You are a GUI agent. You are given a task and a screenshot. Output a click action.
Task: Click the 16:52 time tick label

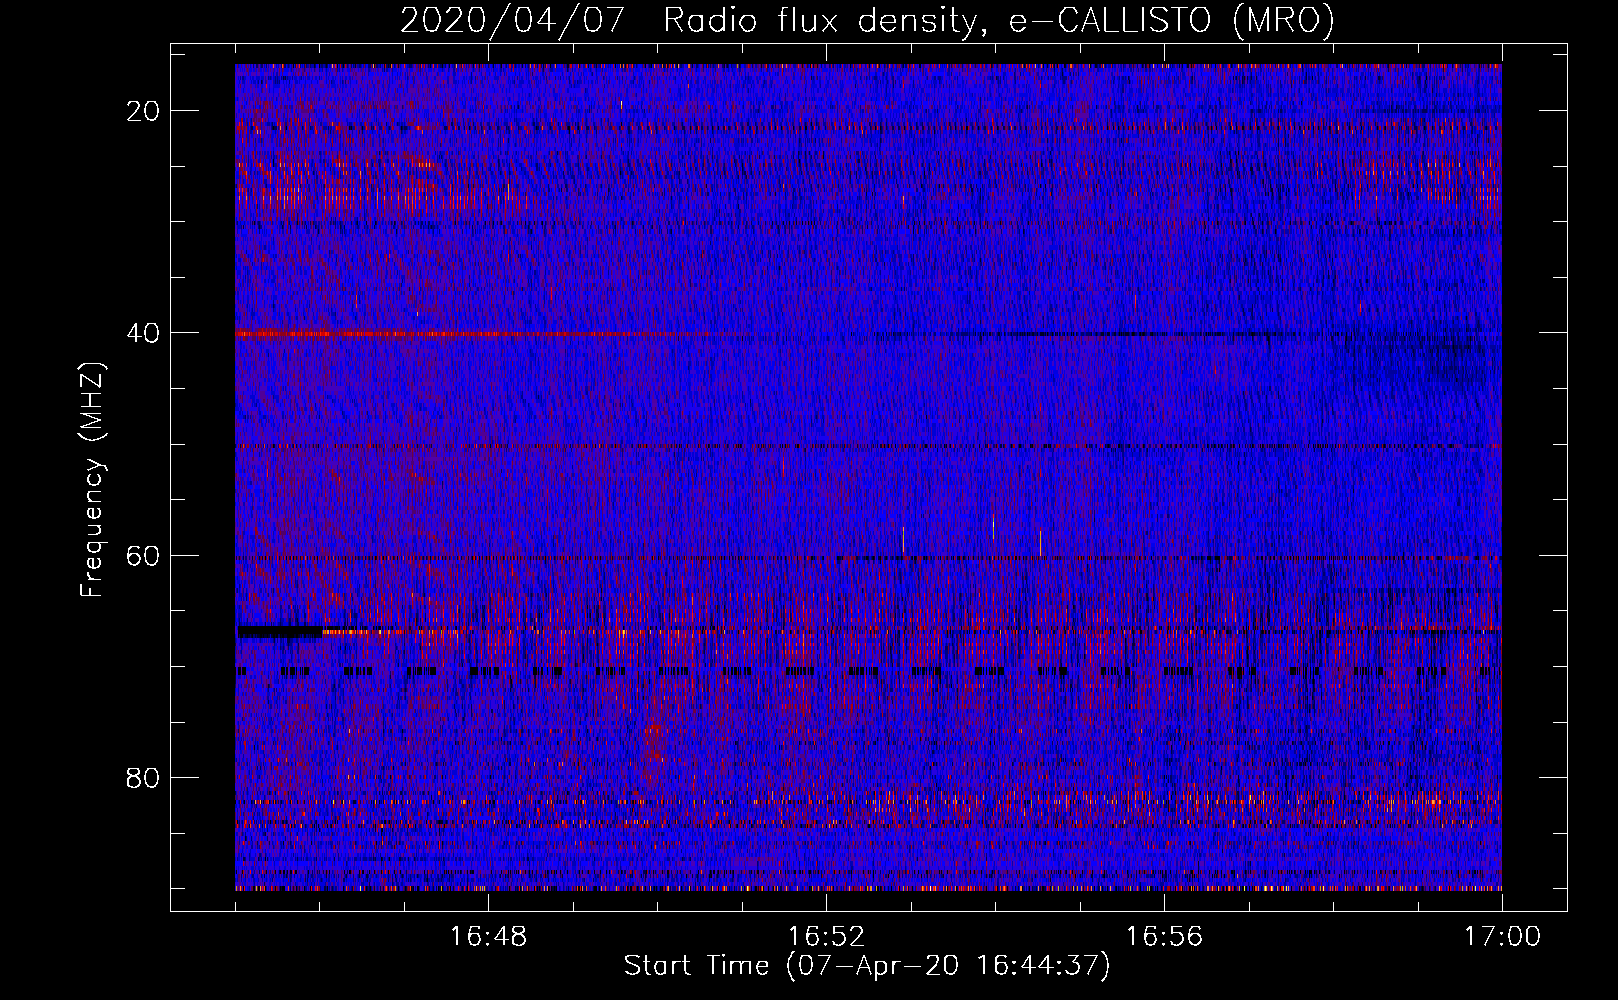tap(826, 937)
